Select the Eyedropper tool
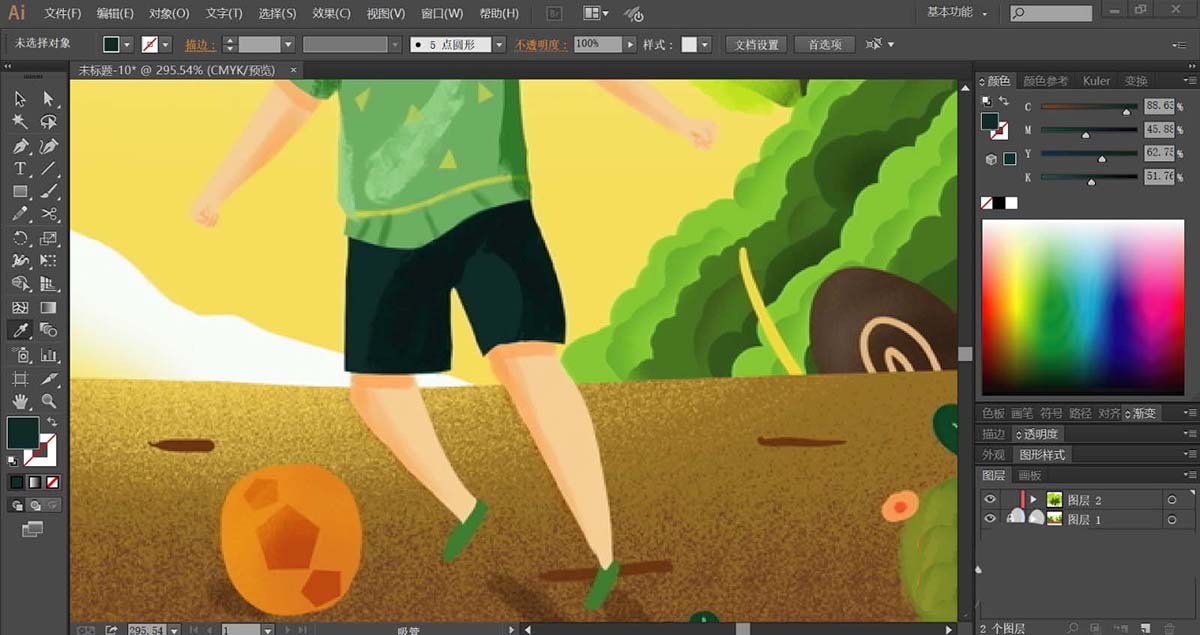 20,330
